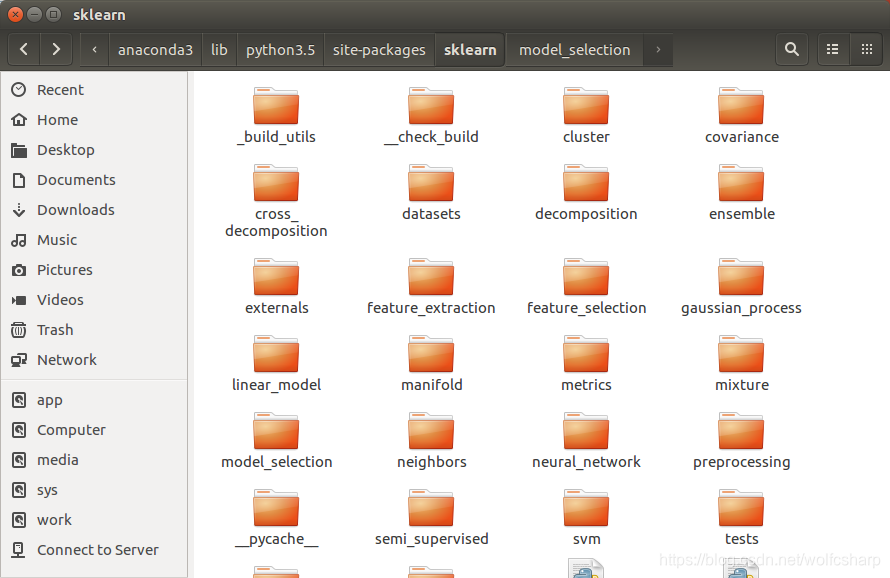Viewport: 890px width, 578px height.
Task: Jump to anaconda3 in the path bar
Action: click(x=155, y=50)
